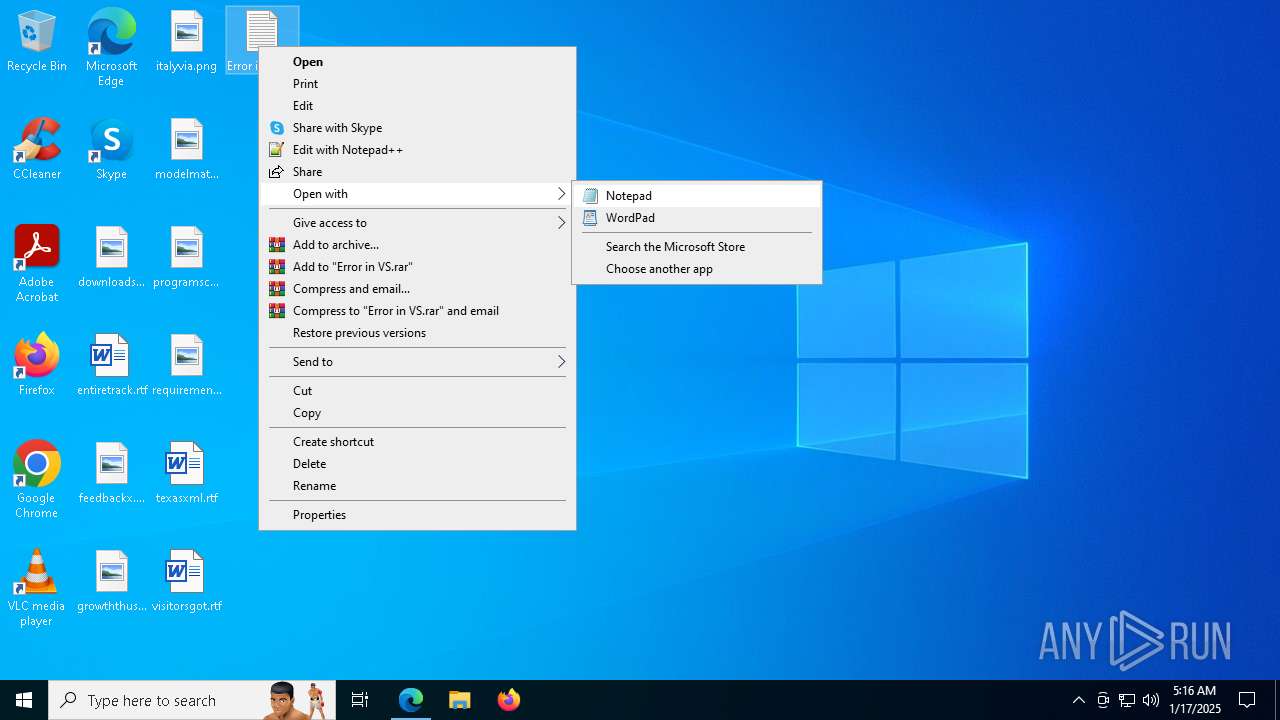Select the Firefox desktop shortcut
The width and height of the screenshot is (1280, 720).
coord(37,366)
